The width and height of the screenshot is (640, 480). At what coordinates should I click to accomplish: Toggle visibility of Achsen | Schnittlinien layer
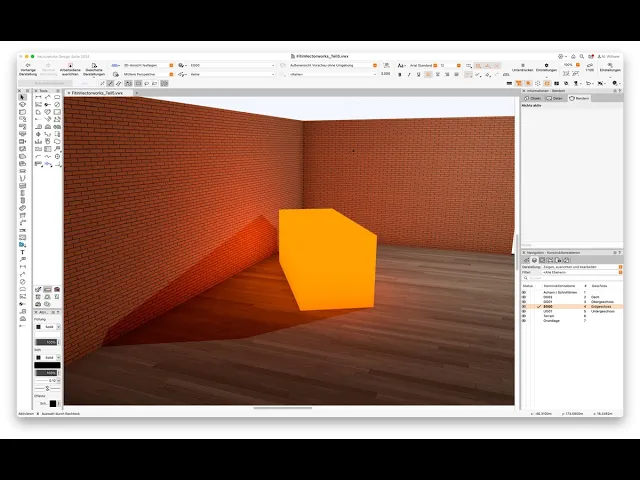524,292
